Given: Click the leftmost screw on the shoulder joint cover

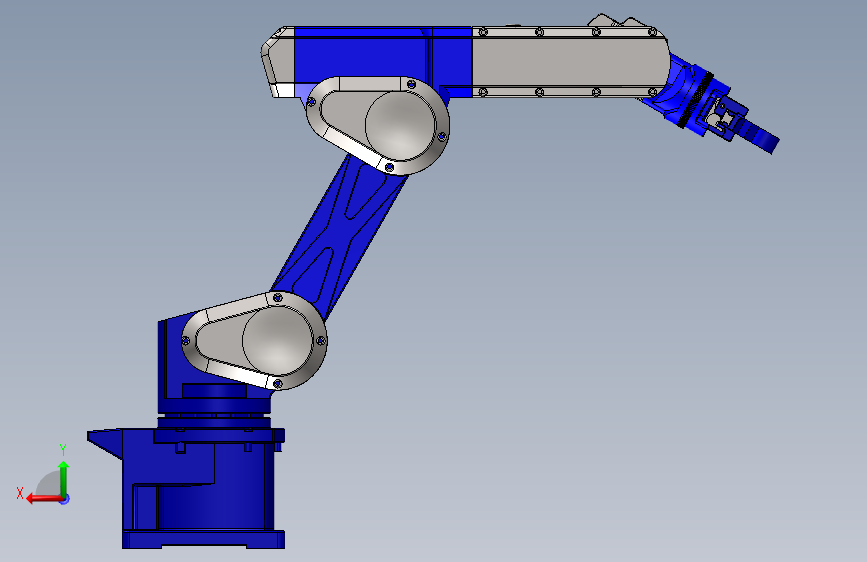Looking at the screenshot, I should (x=186, y=341).
